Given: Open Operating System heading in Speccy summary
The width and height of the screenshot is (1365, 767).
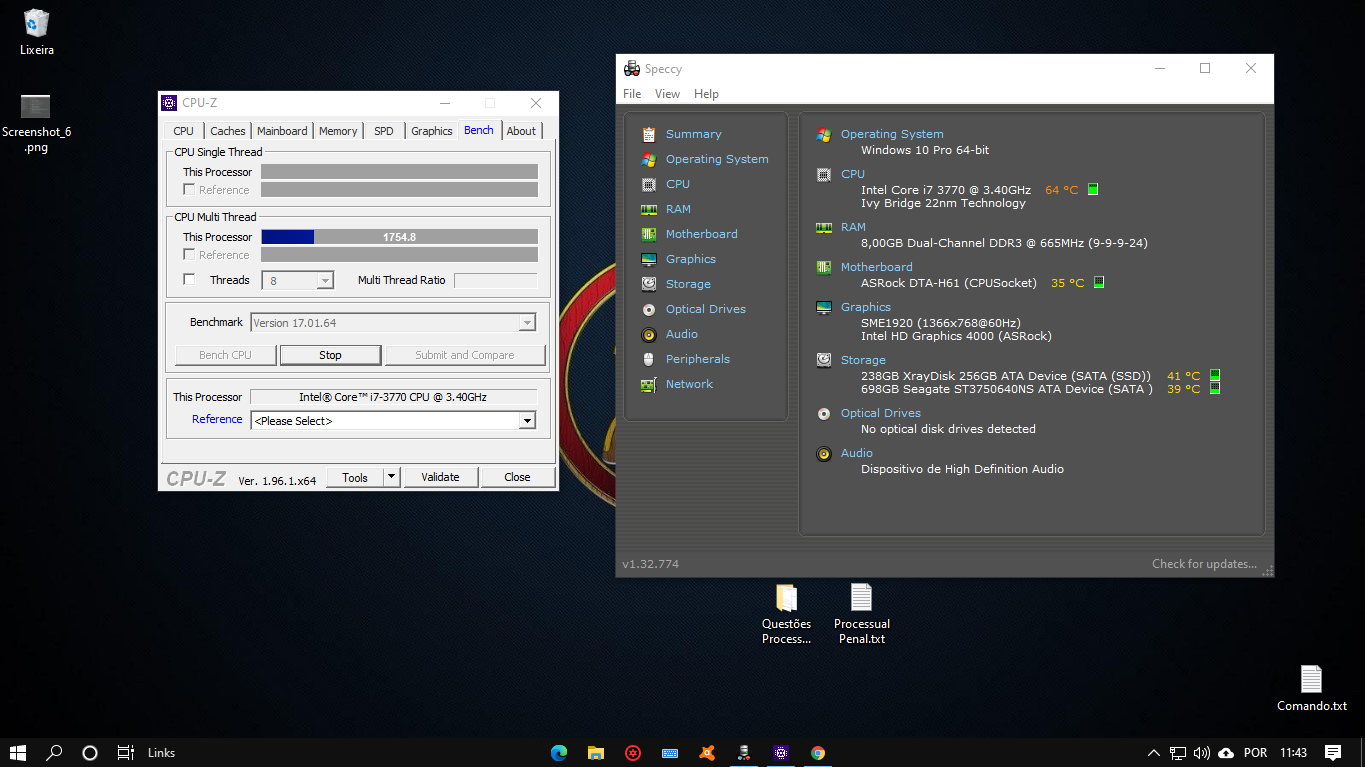Looking at the screenshot, I should tap(891, 134).
